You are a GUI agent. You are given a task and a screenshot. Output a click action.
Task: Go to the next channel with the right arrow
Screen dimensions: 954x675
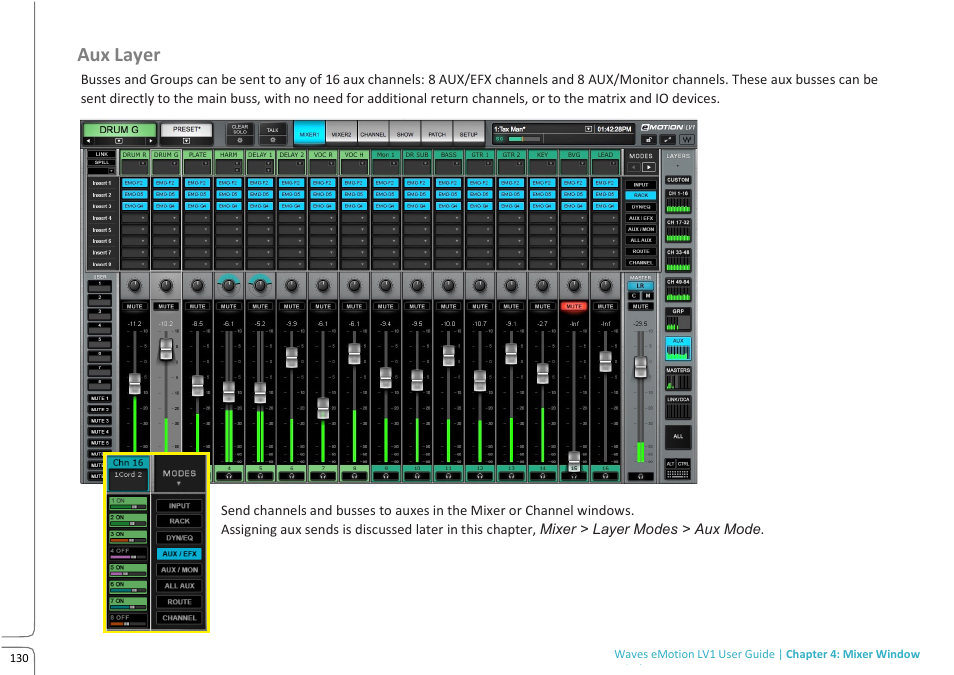tap(150, 141)
